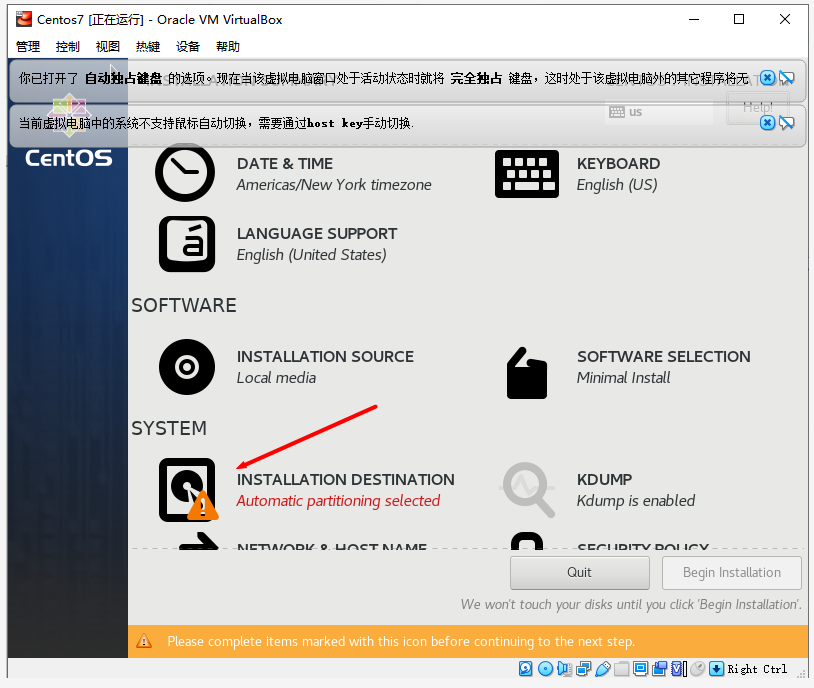Image resolution: width=814 pixels, height=688 pixels.
Task: Click 'English (United States)' language value
Action: tap(311, 255)
